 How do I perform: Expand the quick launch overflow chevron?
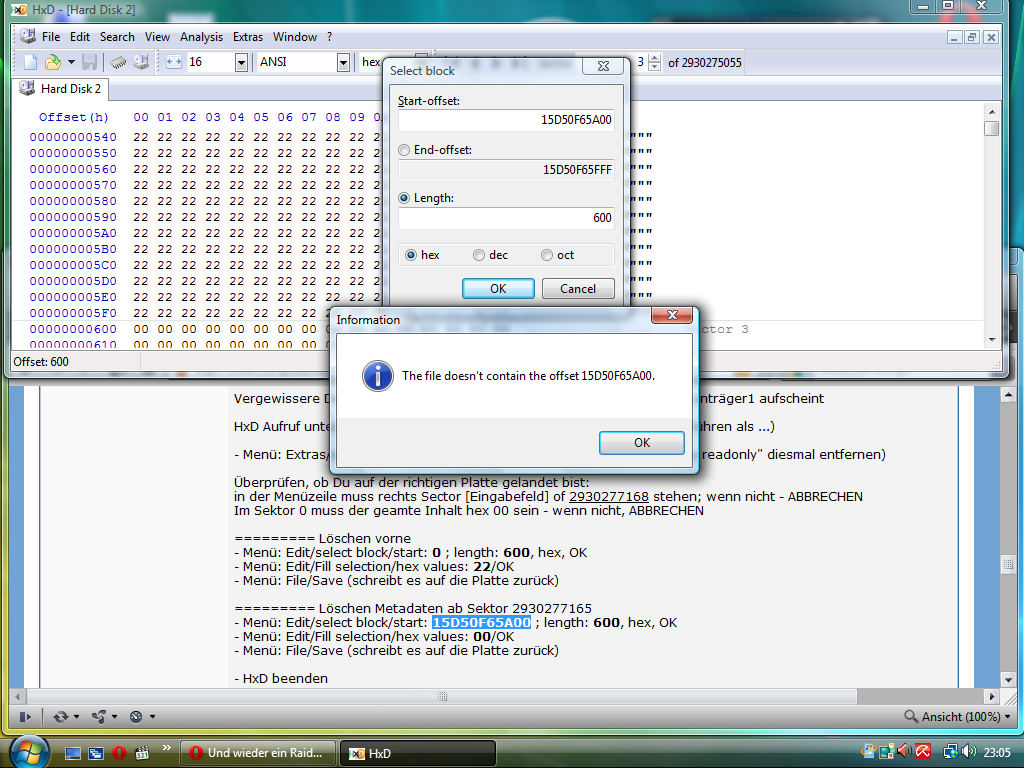coord(166,748)
